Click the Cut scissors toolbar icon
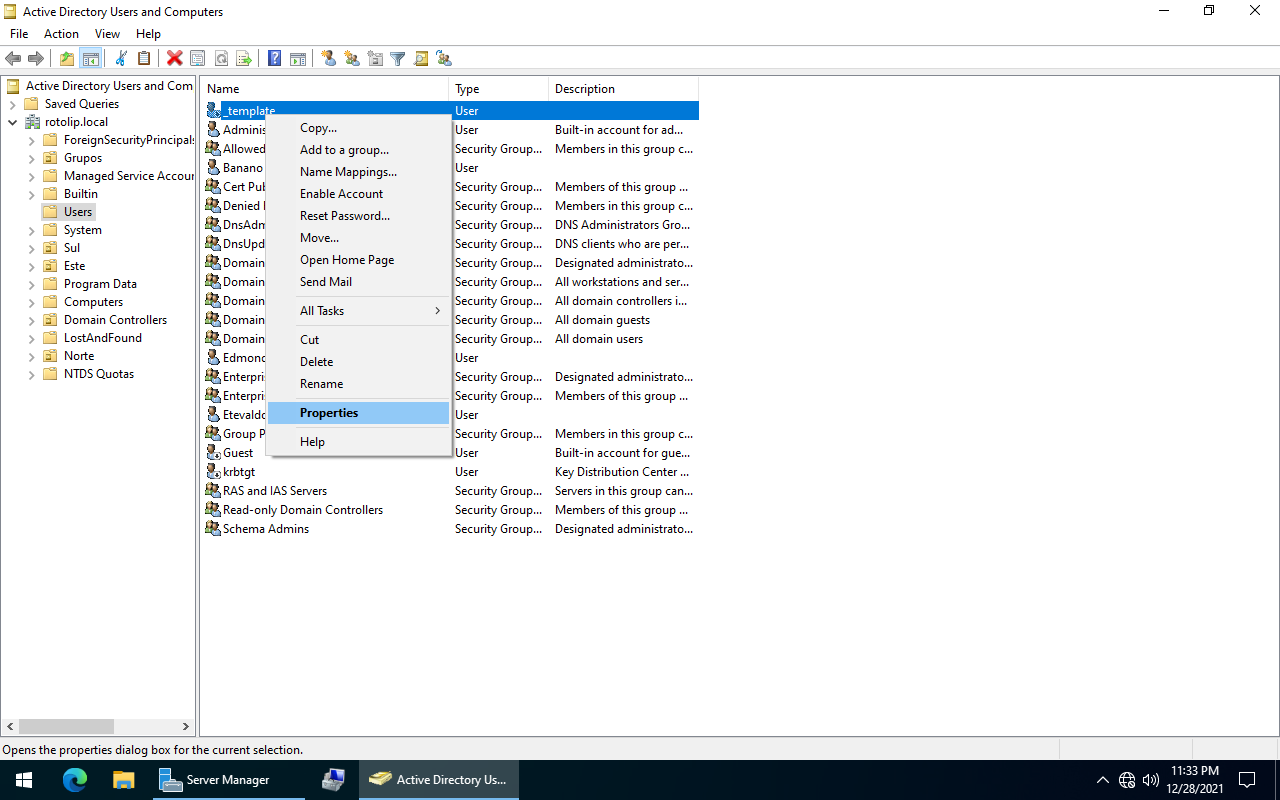The image size is (1280, 800). point(121,59)
